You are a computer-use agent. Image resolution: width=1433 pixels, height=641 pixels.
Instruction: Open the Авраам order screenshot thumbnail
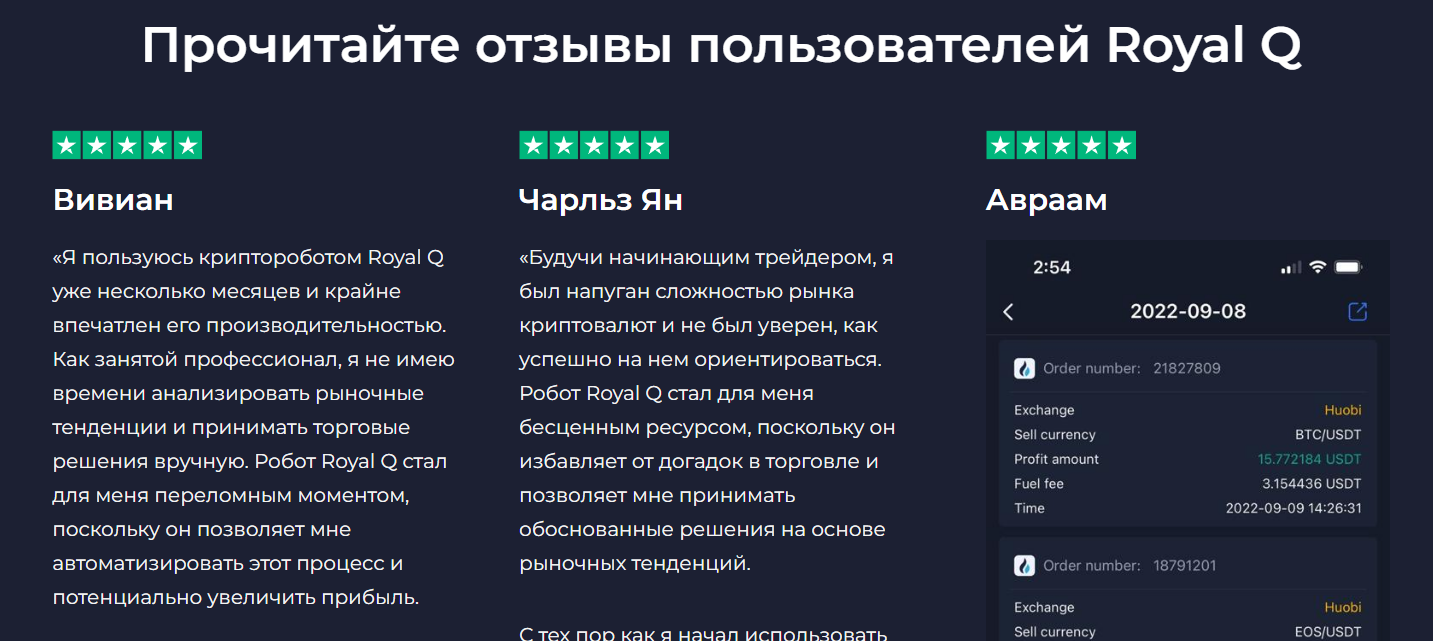(1188, 440)
